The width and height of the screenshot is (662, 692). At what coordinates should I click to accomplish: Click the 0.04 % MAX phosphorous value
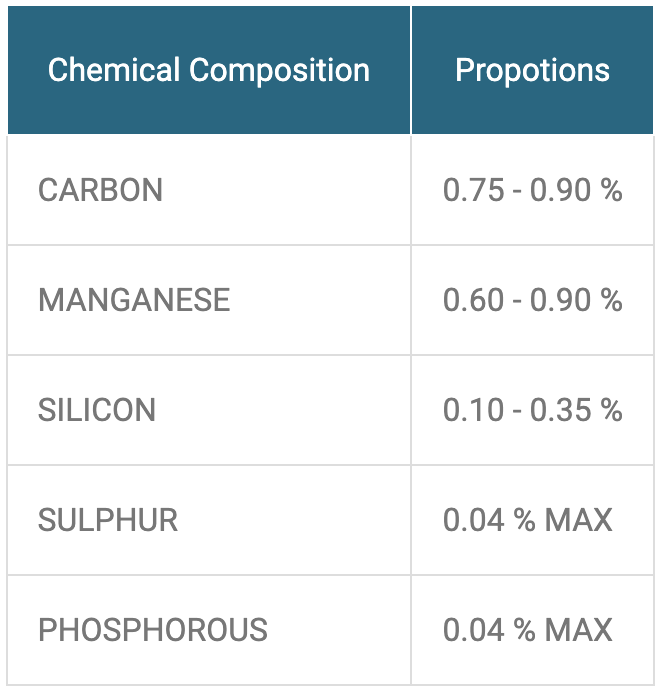[x=527, y=630]
